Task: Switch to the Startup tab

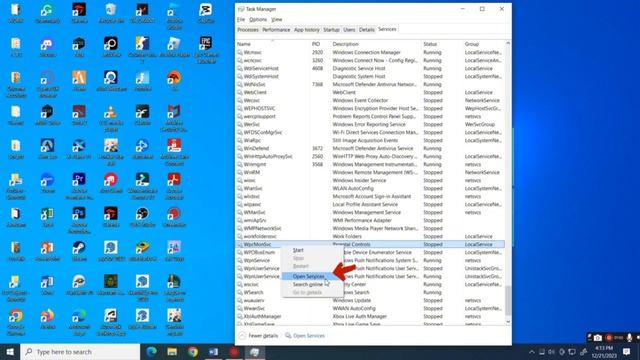Action: tap(331, 30)
